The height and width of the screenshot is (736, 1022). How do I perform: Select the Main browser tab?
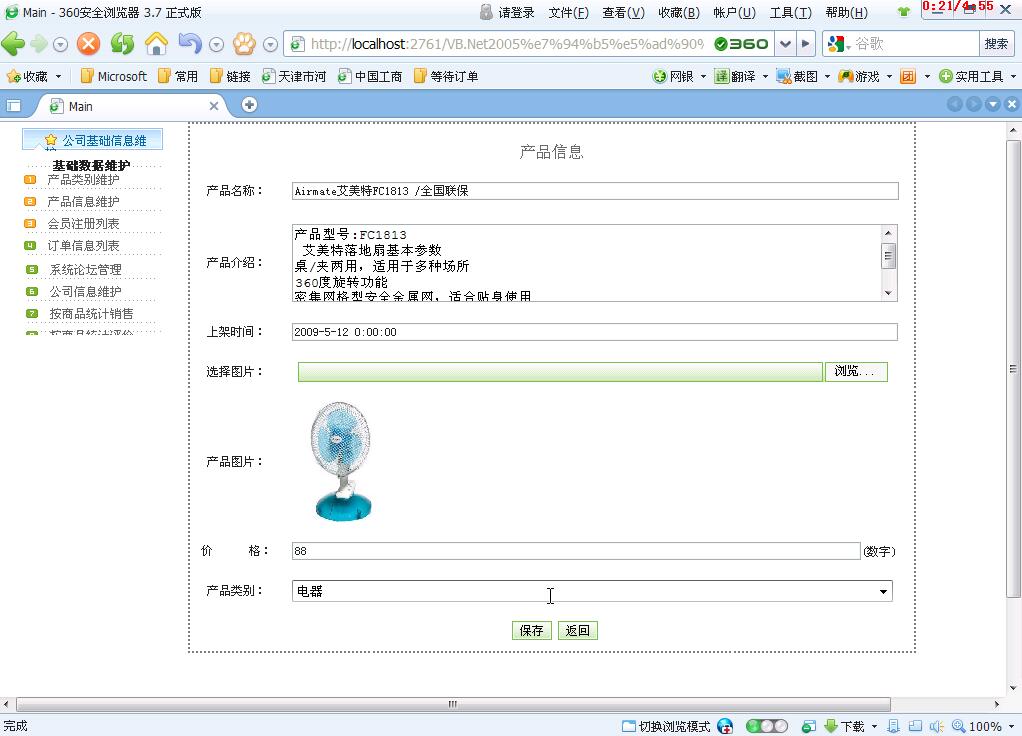(x=132, y=106)
